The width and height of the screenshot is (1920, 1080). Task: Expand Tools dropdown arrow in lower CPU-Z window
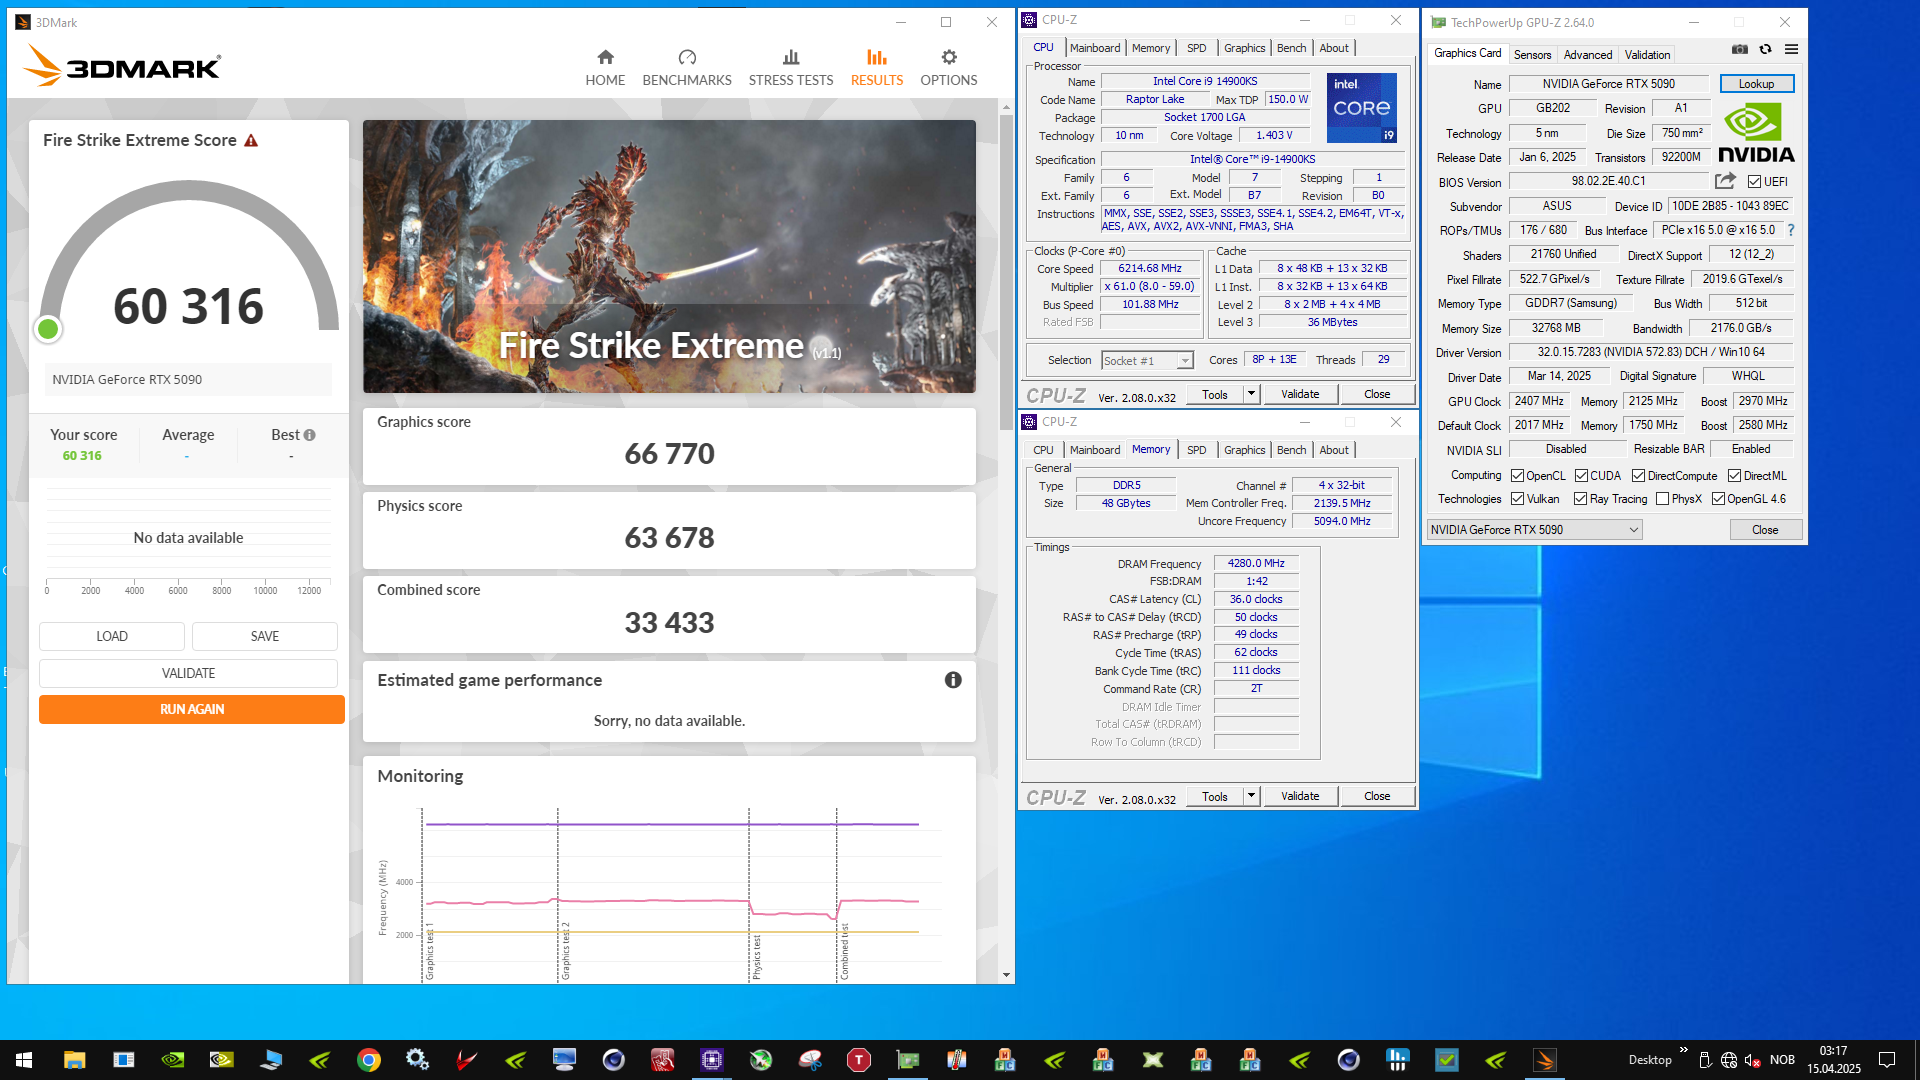pos(1251,796)
